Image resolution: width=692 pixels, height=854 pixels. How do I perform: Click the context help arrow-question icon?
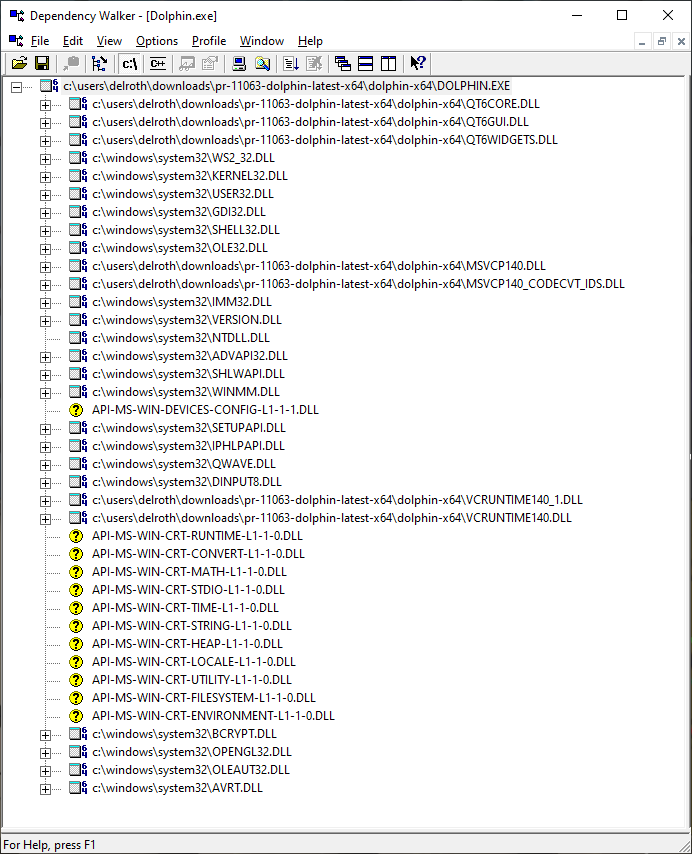click(x=418, y=64)
